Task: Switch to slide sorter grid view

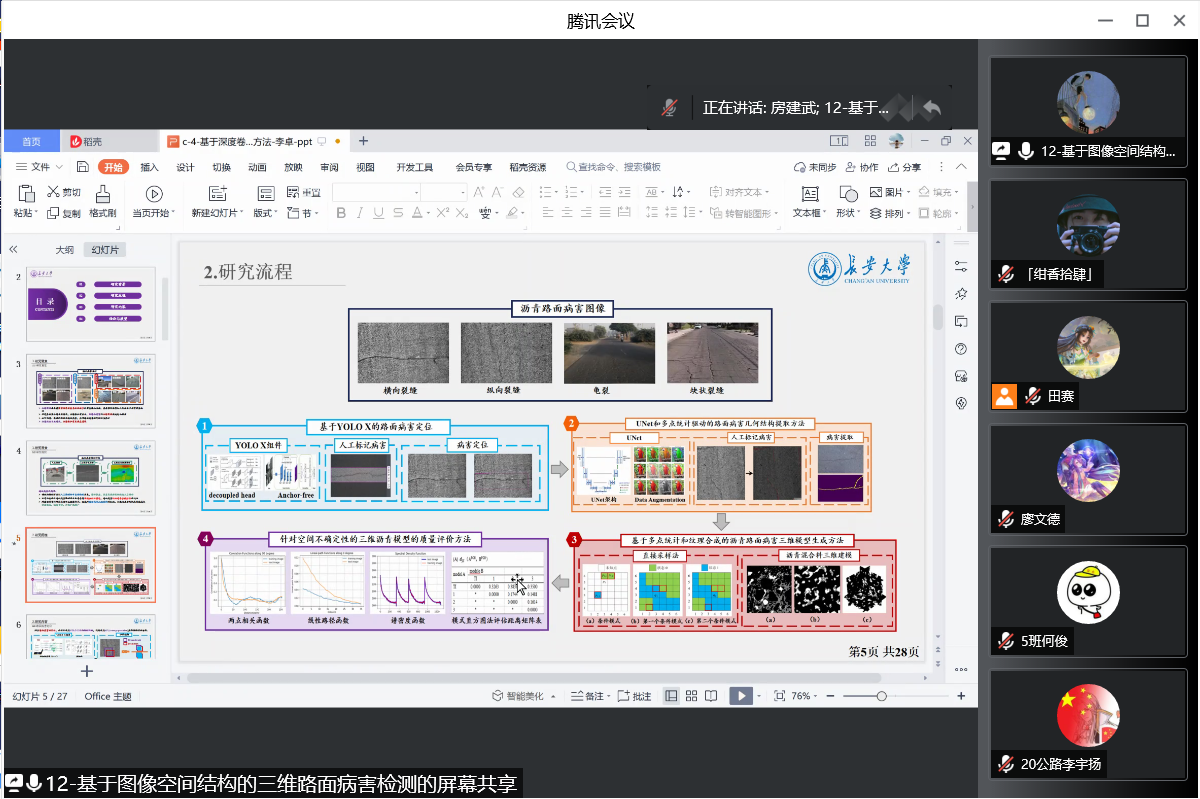Action: (690, 696)
